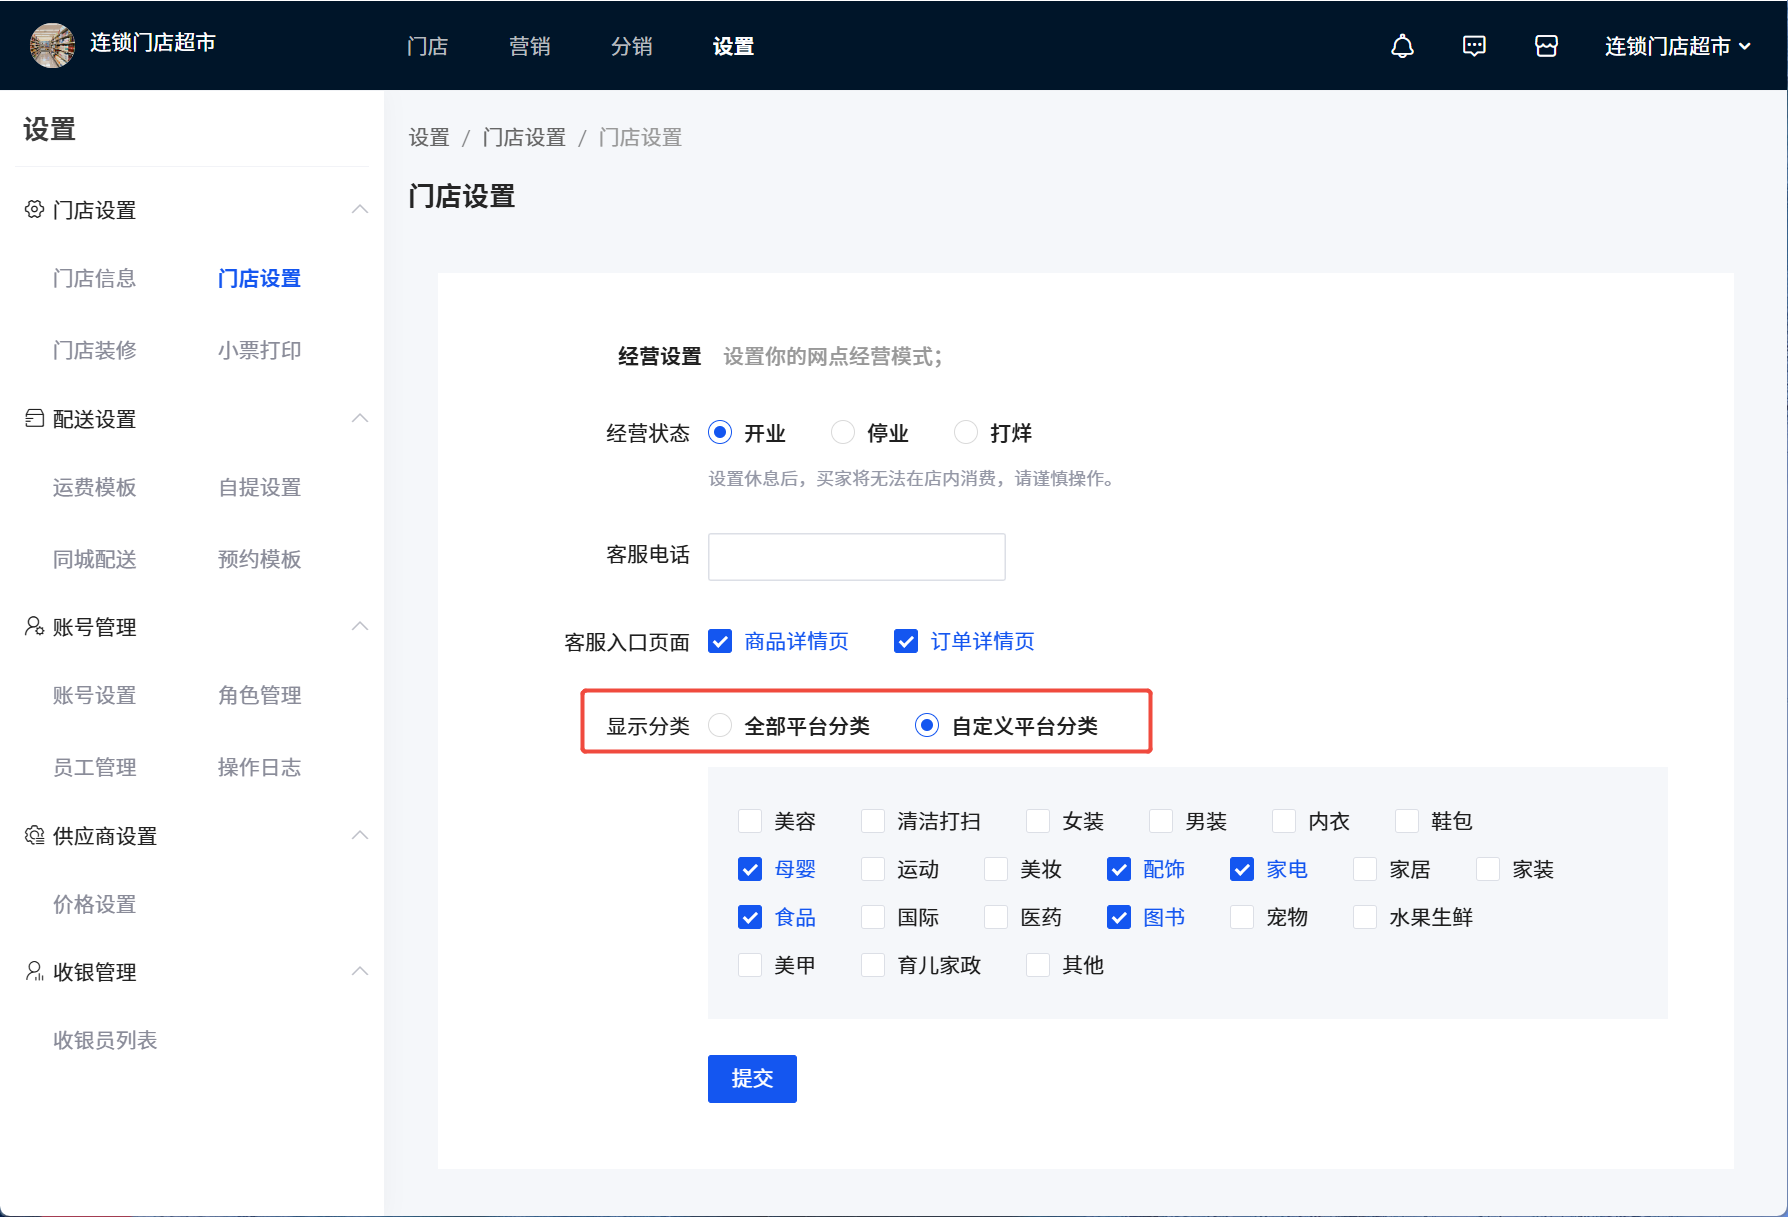Uncheck the 母婴 category checkbox
Viewport: 1788px width, 1217px height.
[x=750, y=869]
